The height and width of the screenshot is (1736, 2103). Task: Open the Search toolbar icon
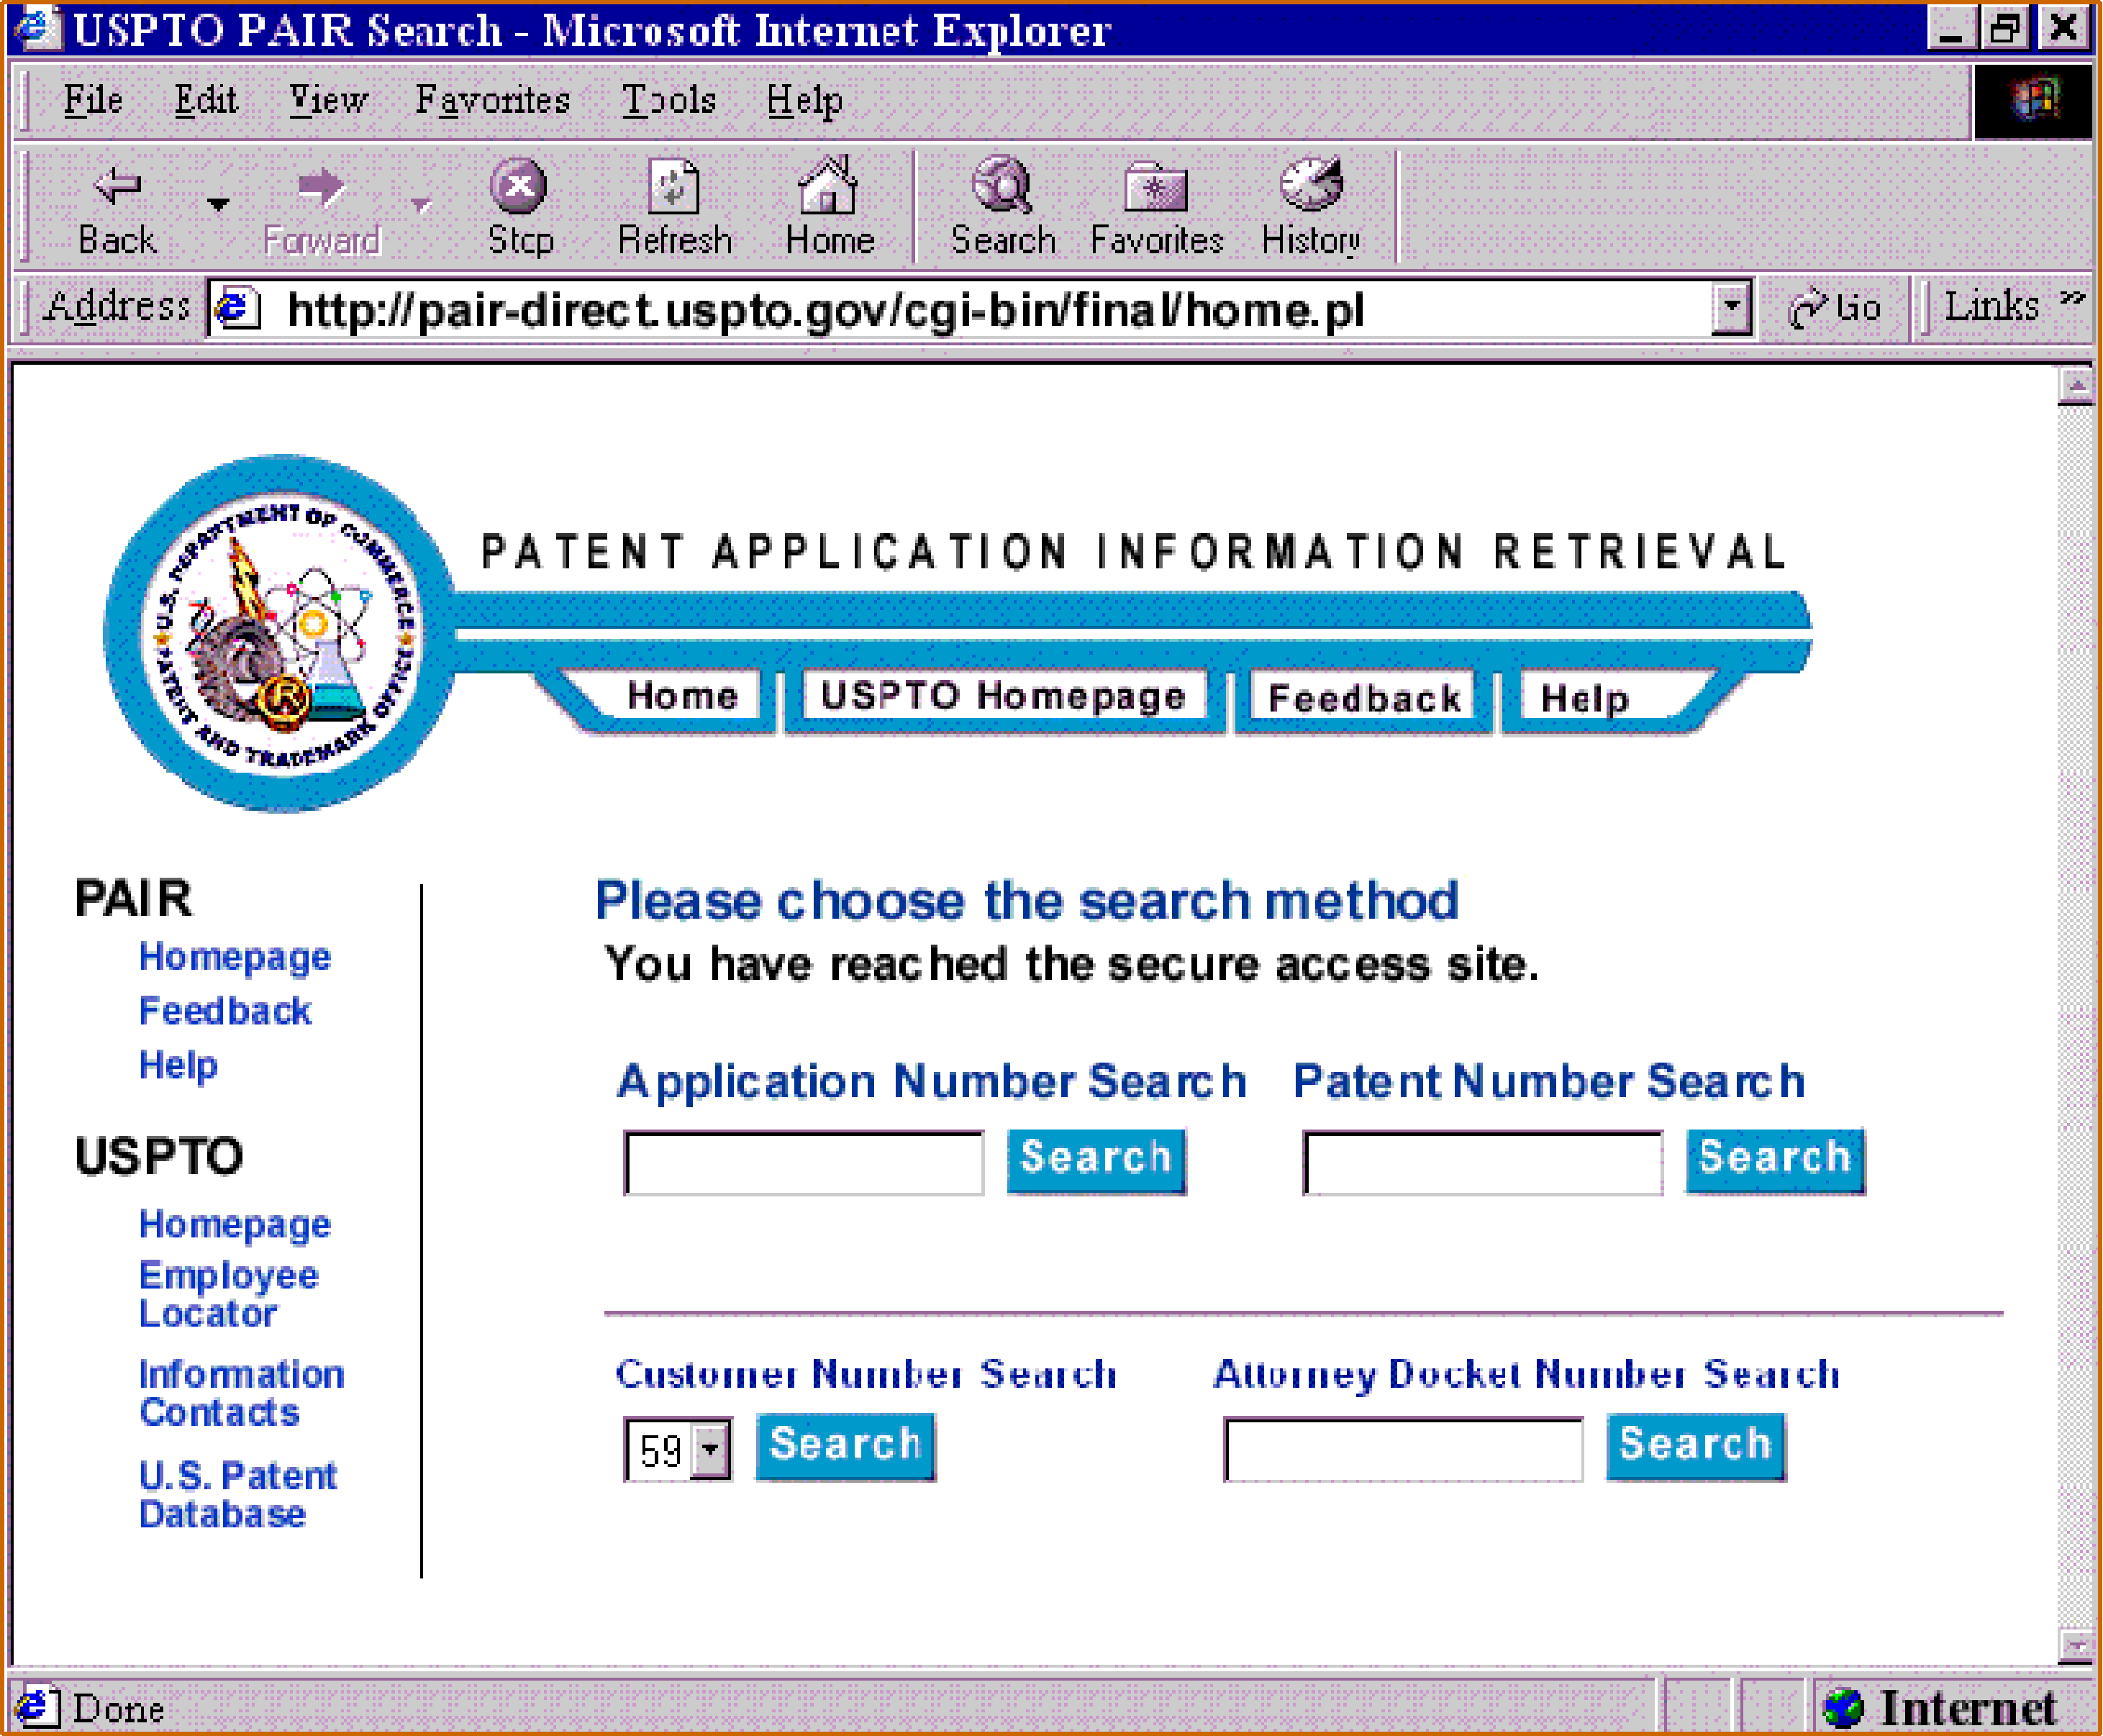click(x=1002, y=187)
